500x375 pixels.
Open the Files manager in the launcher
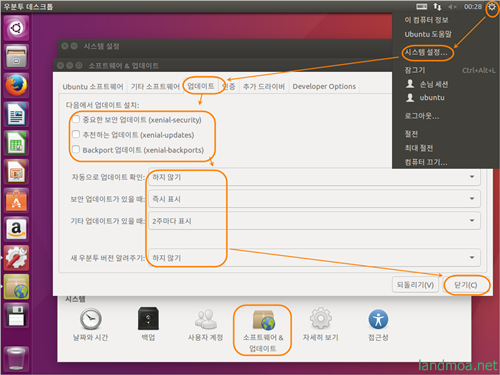point(16,56)
